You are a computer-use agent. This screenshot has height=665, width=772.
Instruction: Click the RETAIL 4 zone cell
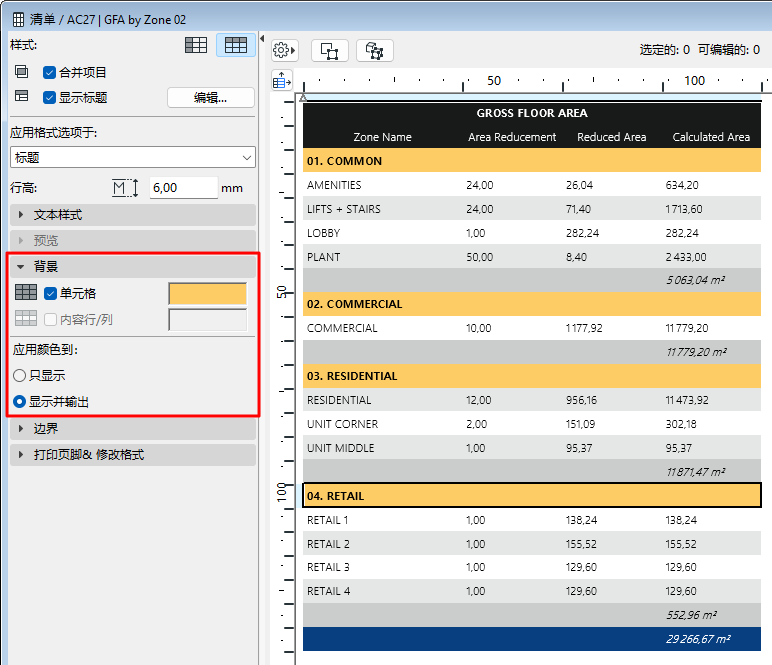(328, 591)
